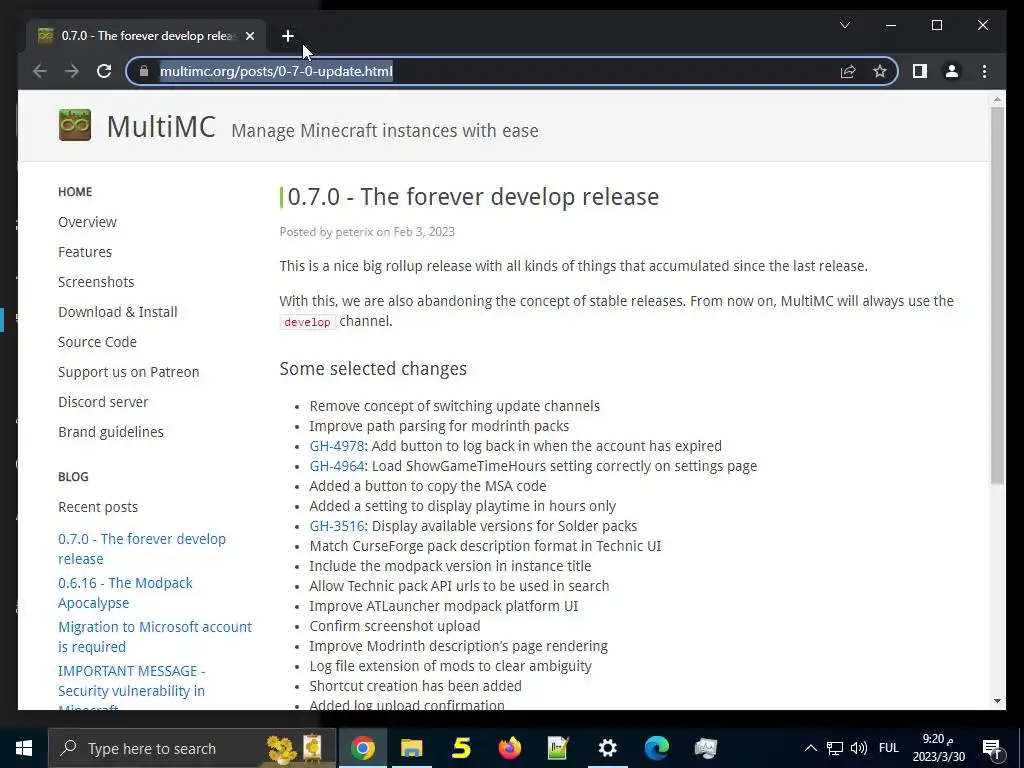This screenshot has width=1024, height=768.
Task: Click the Chrome back arrow
Action: pyautogui.click(x=40, y=71)
